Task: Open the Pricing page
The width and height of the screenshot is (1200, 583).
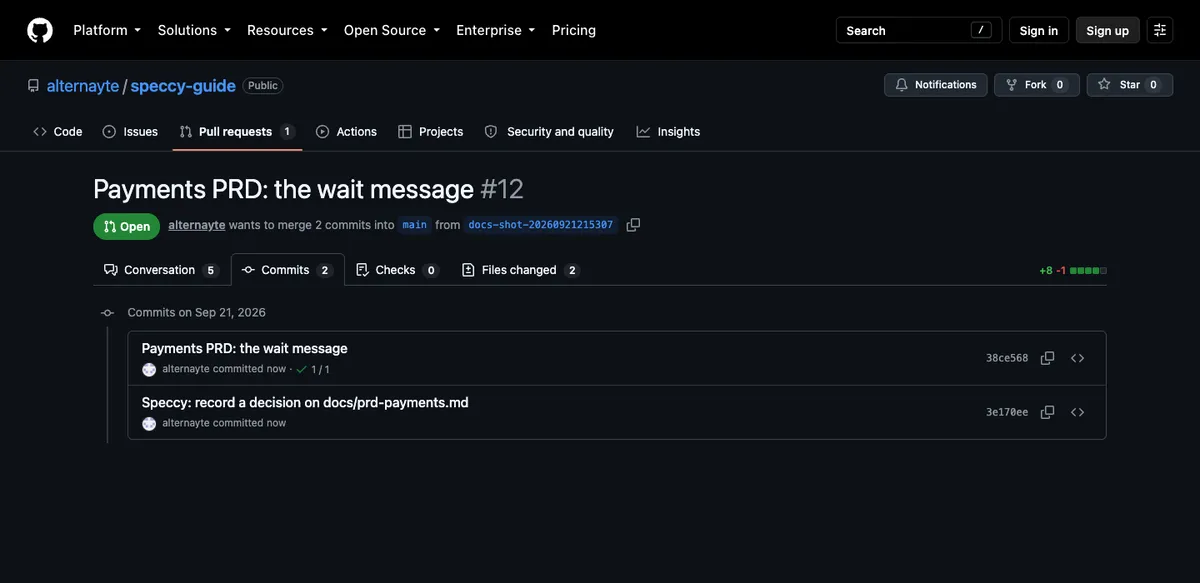Action: pyautogui.click(x=574, y=30)
